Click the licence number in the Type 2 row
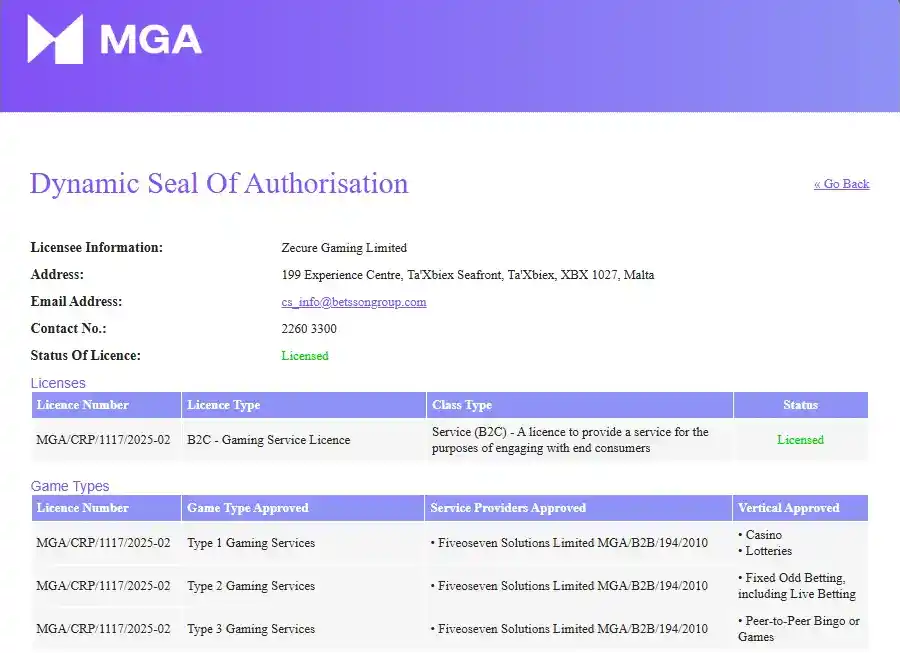 [103, 586]
